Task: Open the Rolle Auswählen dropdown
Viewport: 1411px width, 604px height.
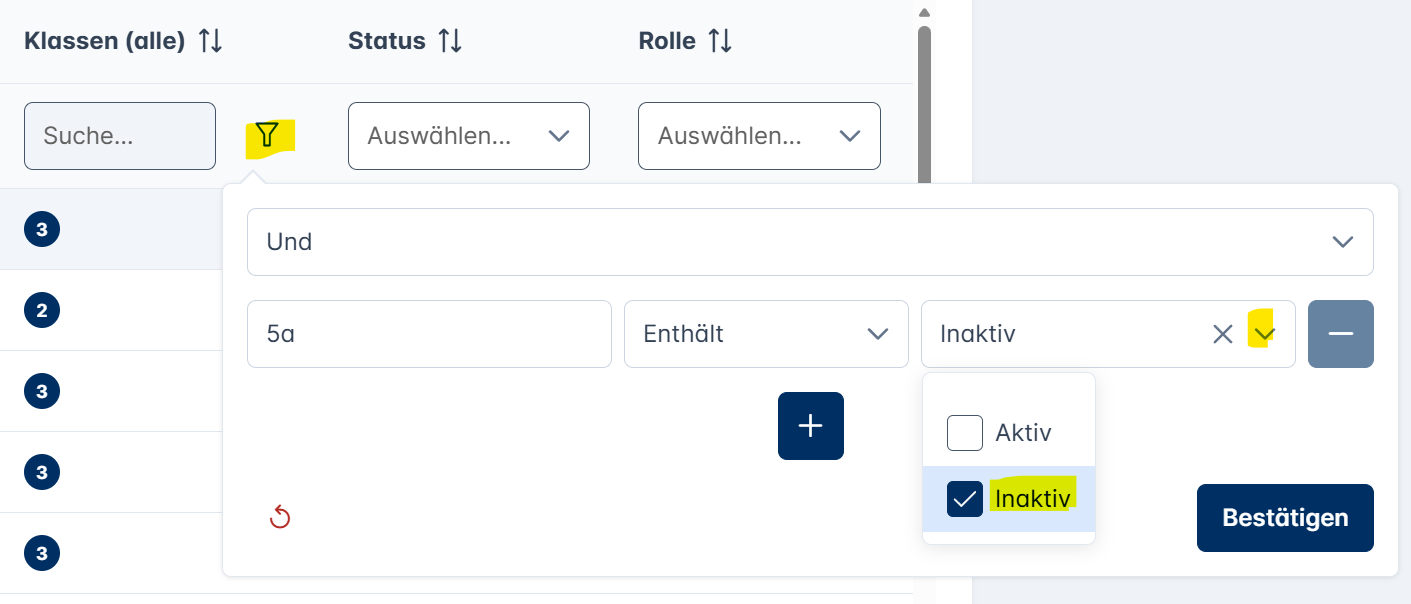Action: [759, 136]
